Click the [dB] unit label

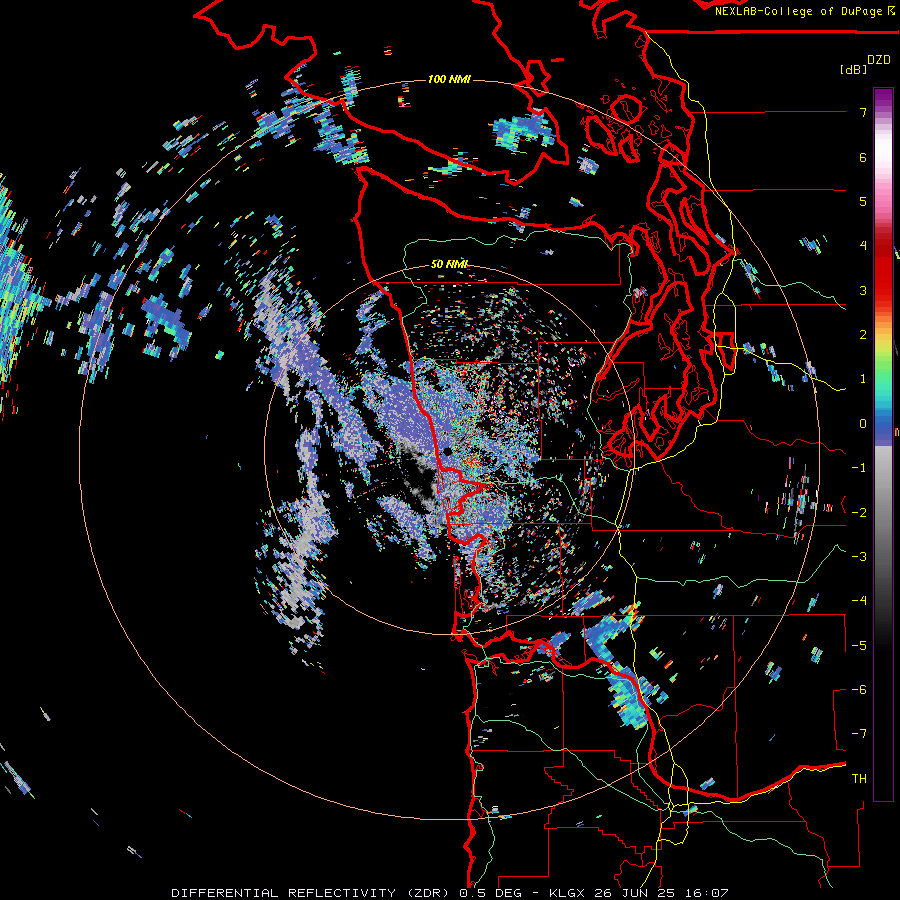pyautogui.click(x=853, y=69)
